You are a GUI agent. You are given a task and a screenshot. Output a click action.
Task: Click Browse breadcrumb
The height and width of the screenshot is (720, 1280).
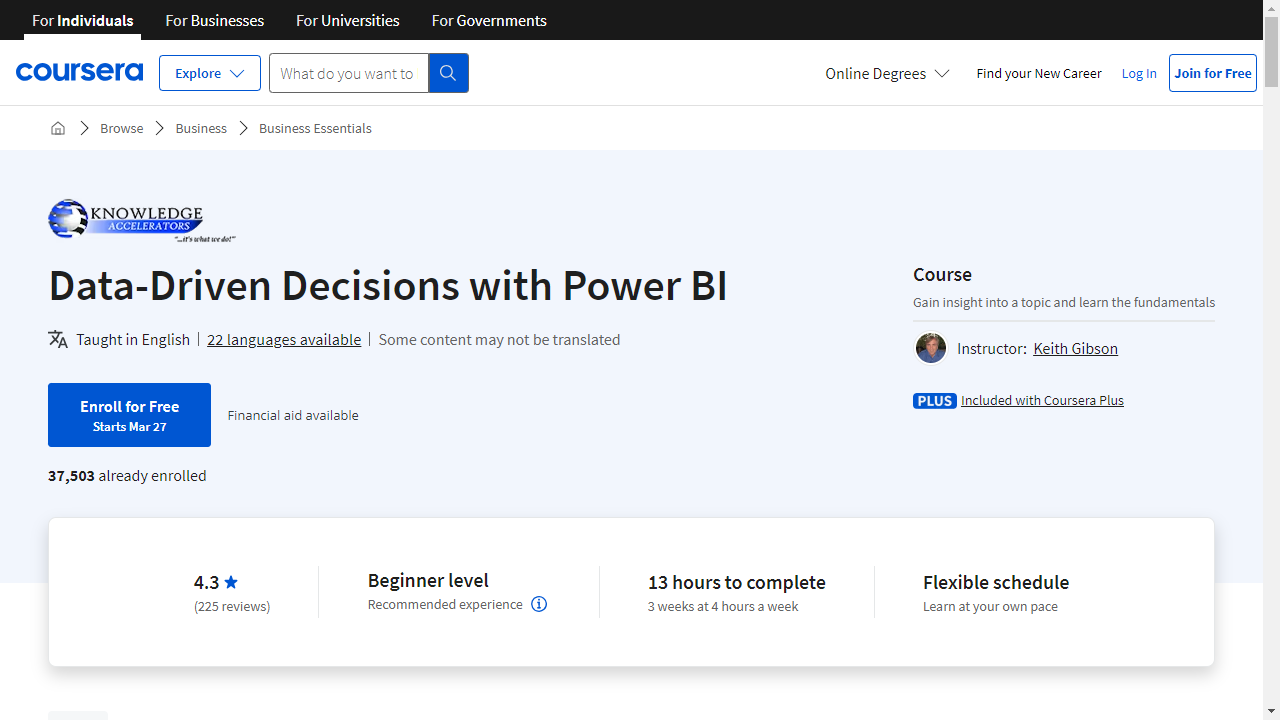click(121, 128)
